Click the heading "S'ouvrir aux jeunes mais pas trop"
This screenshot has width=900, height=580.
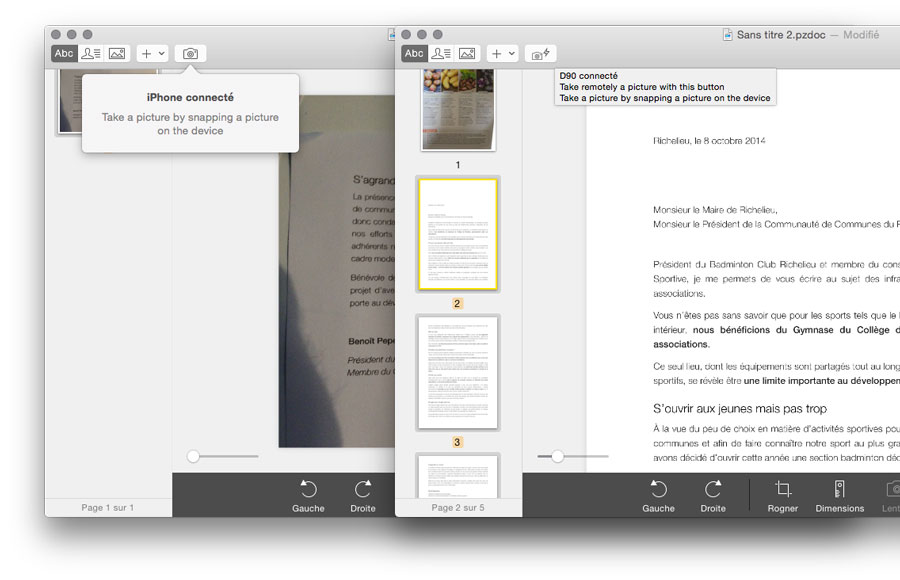coord(740,409)
